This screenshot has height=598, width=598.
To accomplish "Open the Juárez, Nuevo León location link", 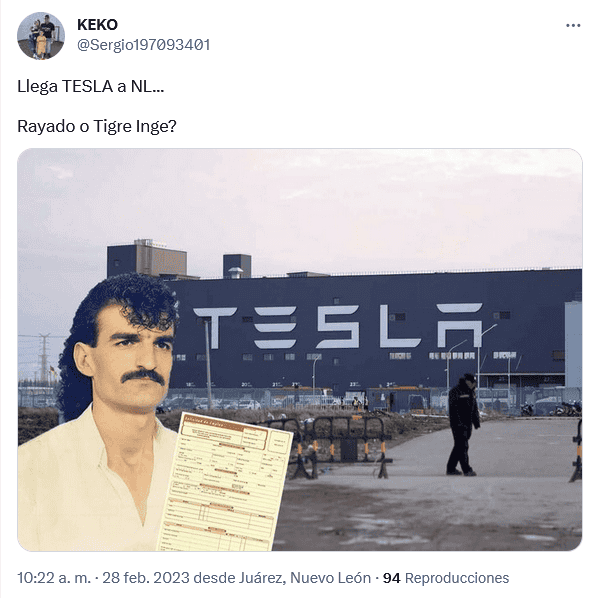I will tap(305, 578).
